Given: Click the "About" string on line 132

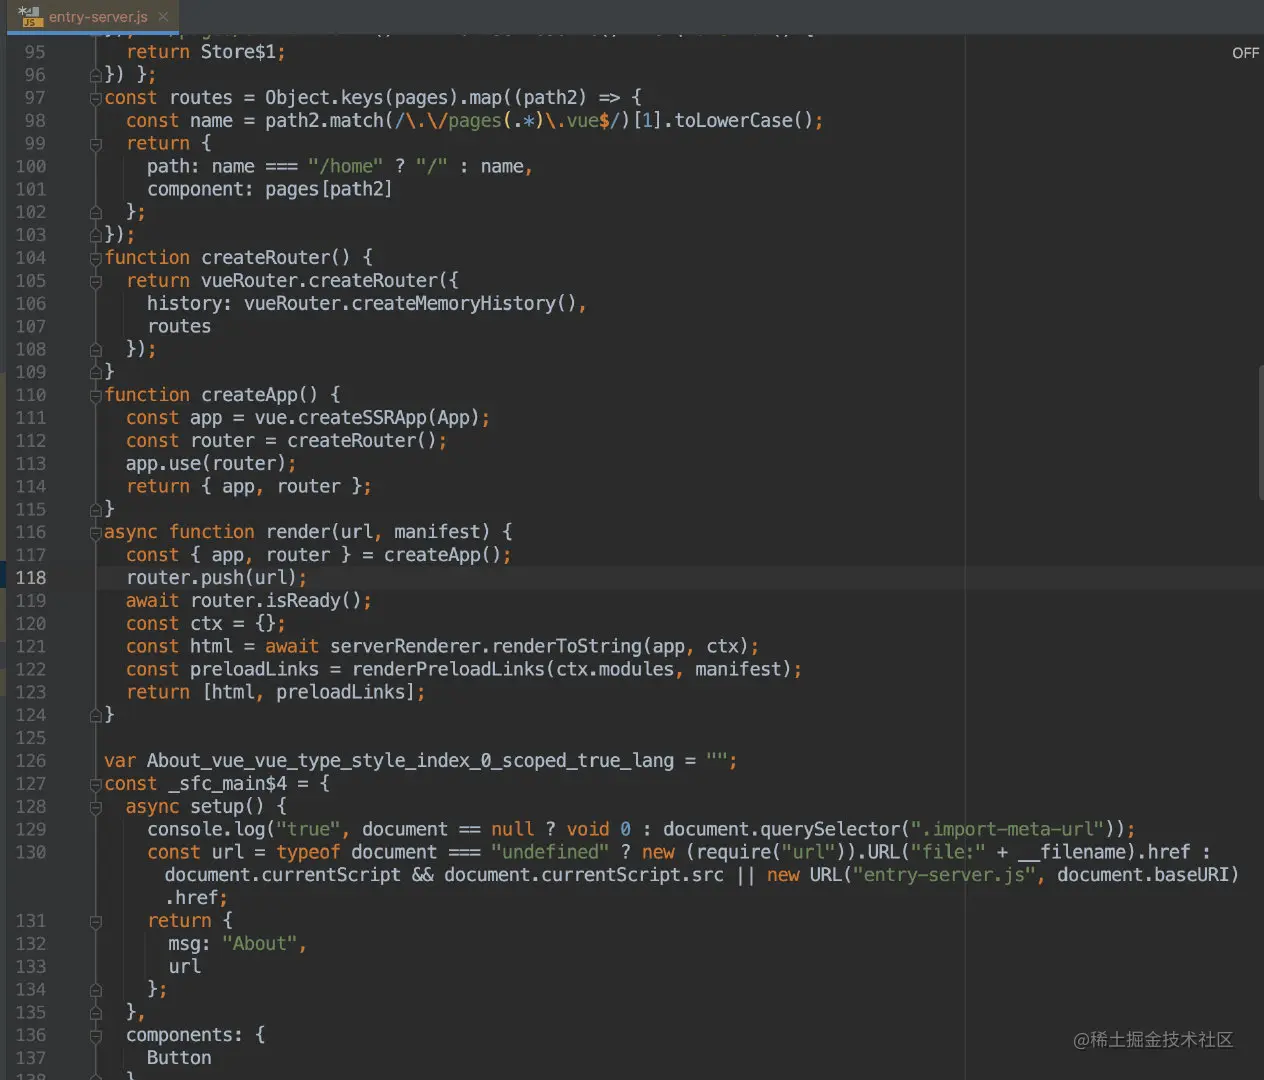Looking at the screenshot, I should pyautogui.click(x=260, y=944).
